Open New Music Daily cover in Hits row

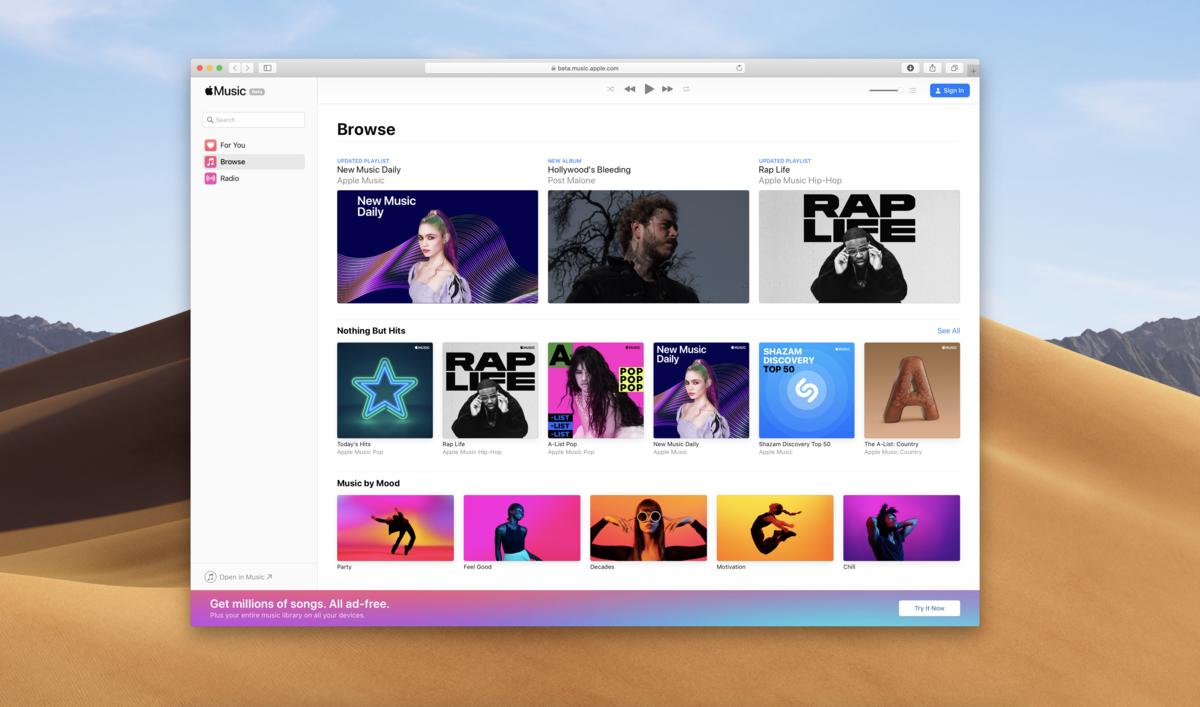pos(701,390)
